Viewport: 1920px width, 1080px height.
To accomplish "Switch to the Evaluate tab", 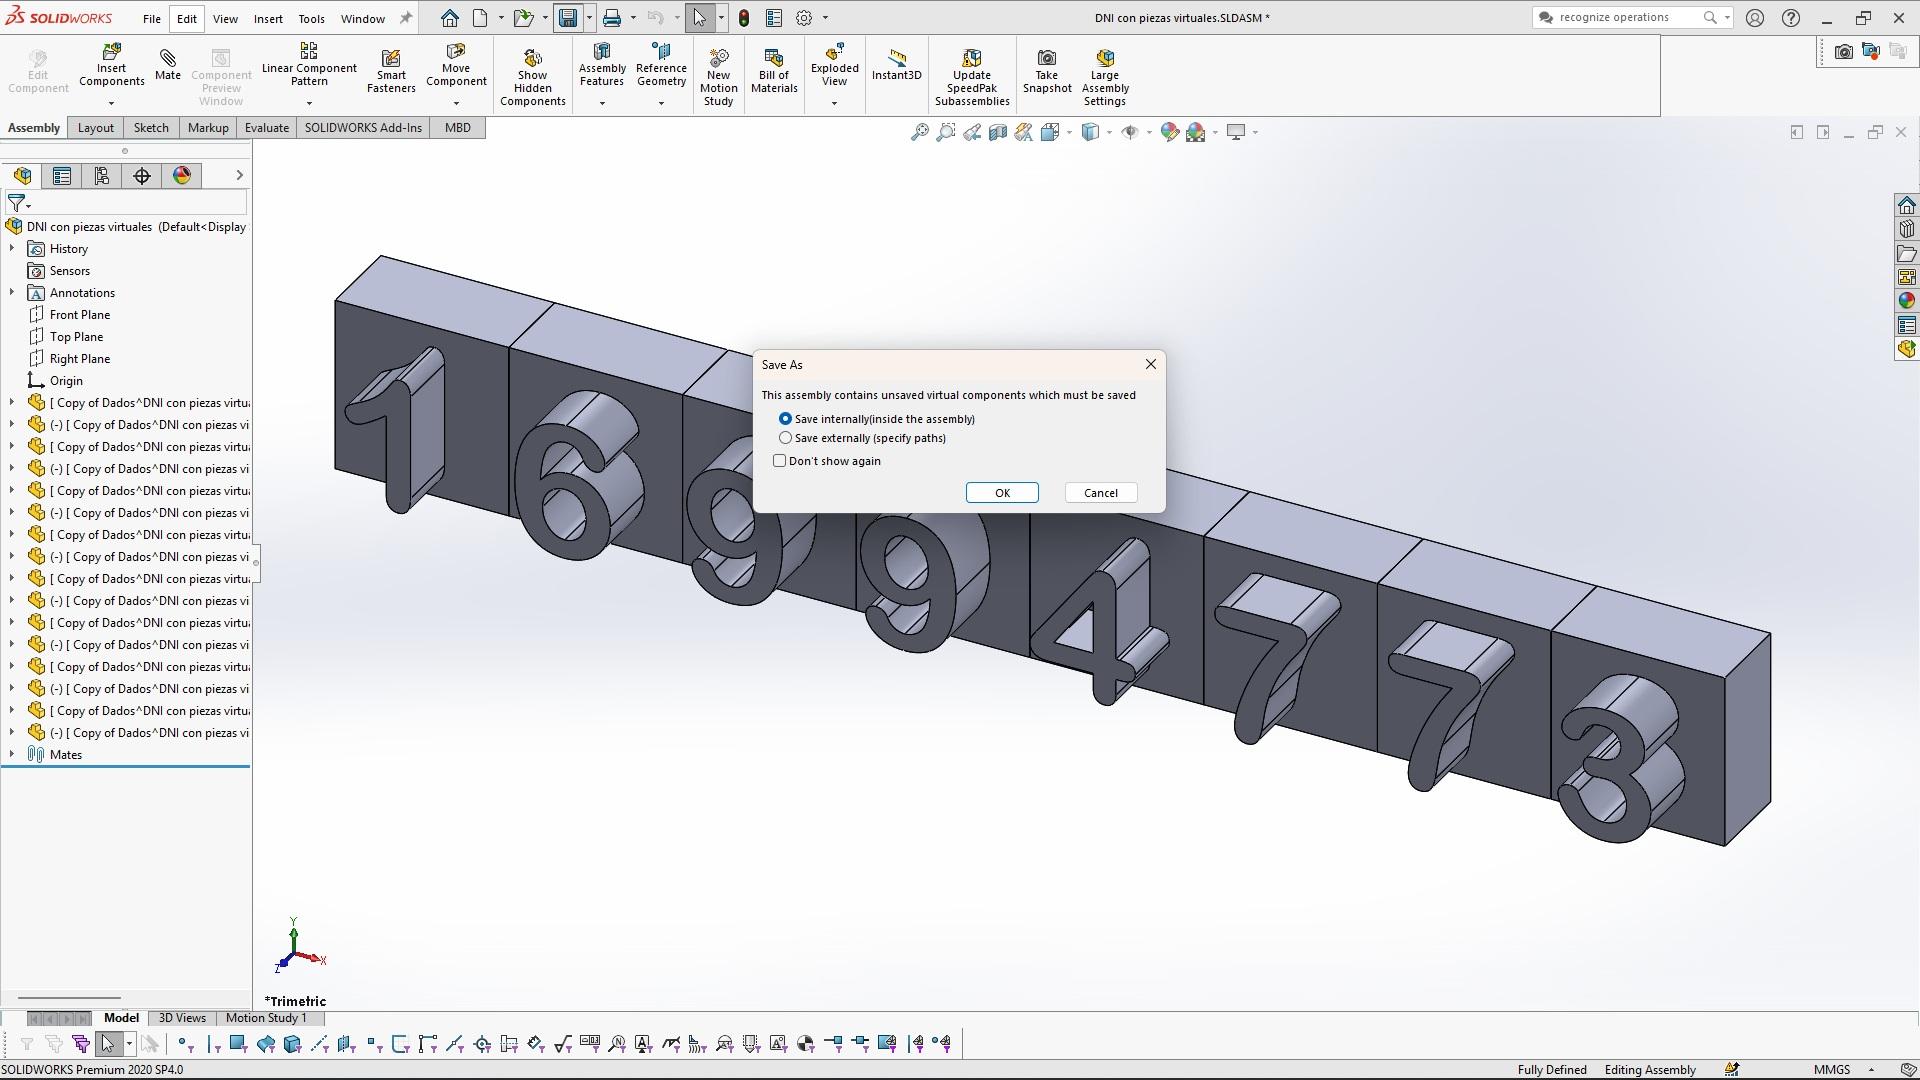I will [x=267, y=128].
